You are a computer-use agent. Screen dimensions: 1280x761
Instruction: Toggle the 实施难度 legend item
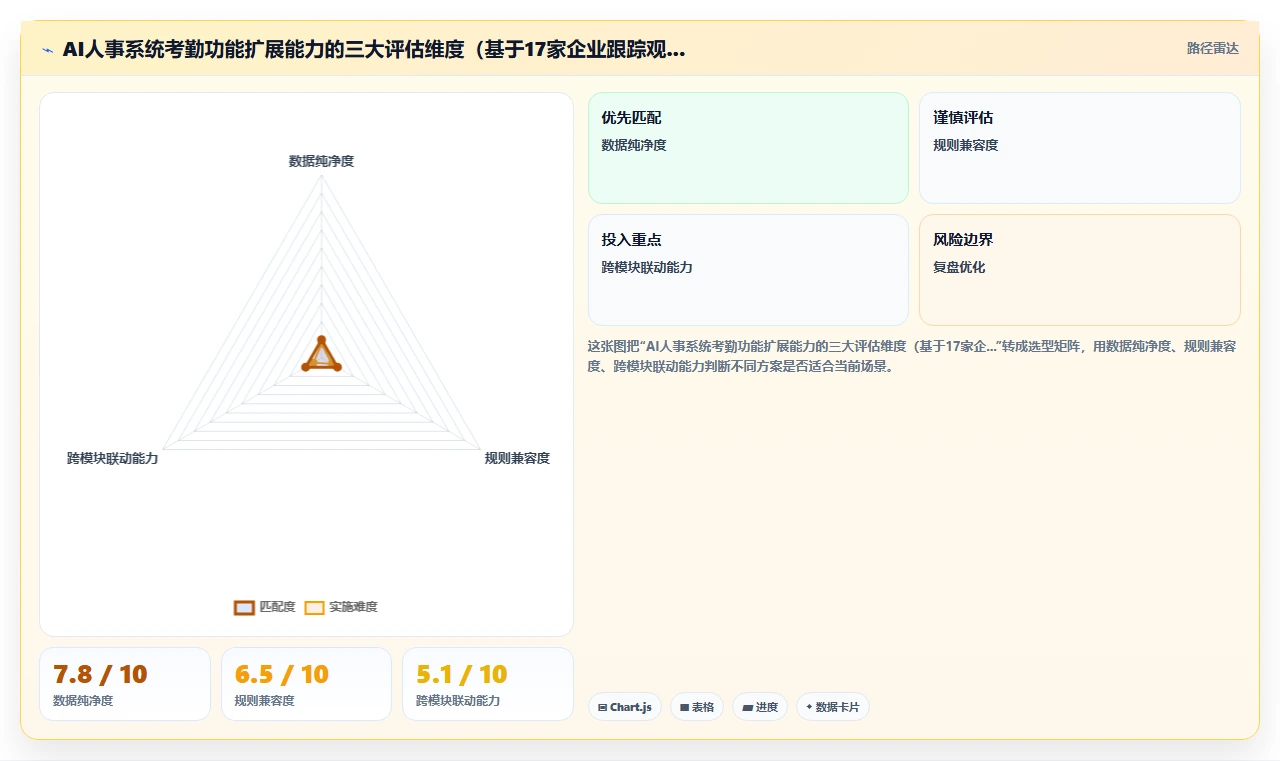coord(341,607)
